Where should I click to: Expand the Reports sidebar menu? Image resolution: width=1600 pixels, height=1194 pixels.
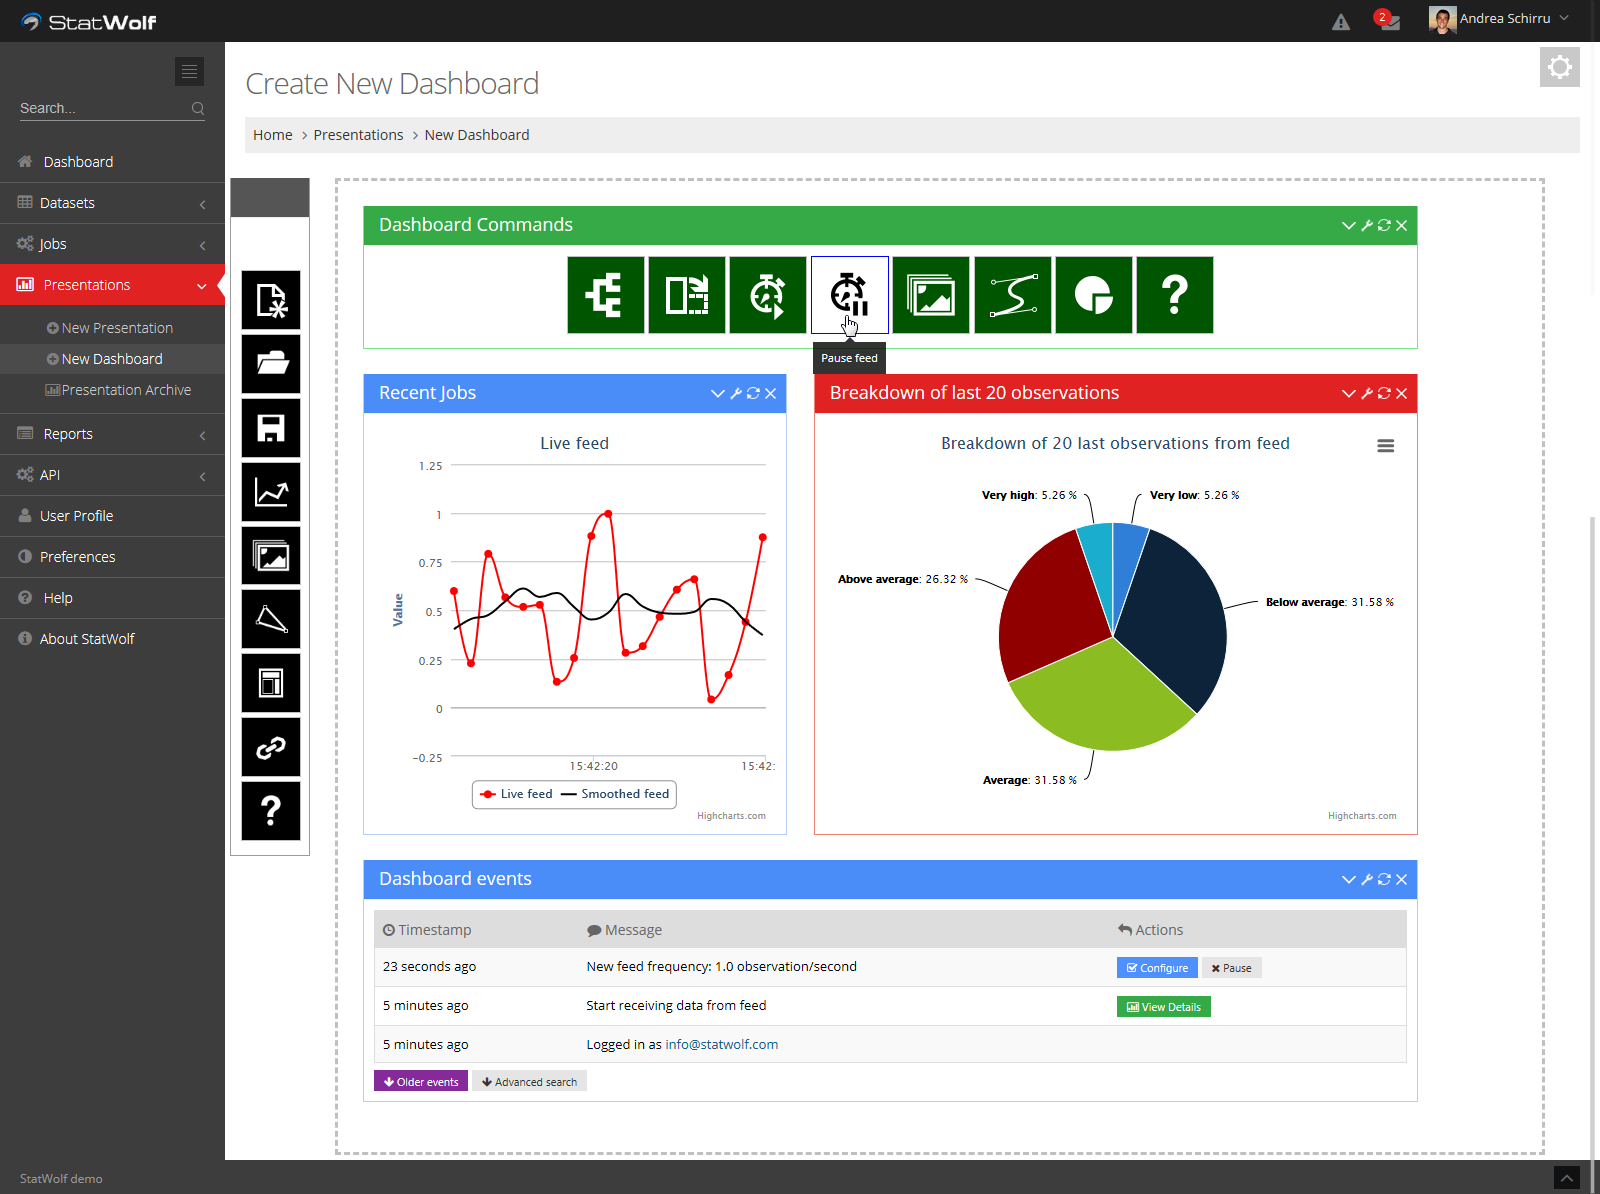coord(112,434)
